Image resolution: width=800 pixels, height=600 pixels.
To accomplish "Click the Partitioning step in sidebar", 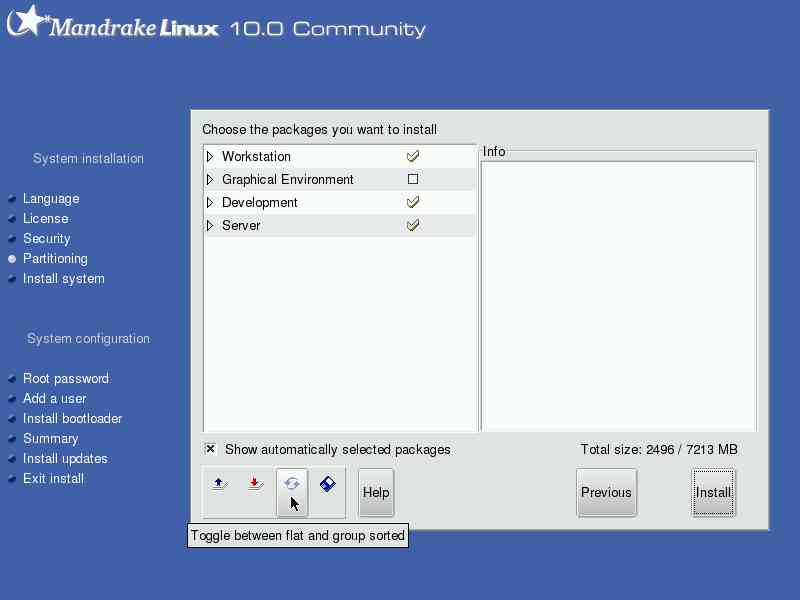I will pyautogui.click(x=55, y=259).
